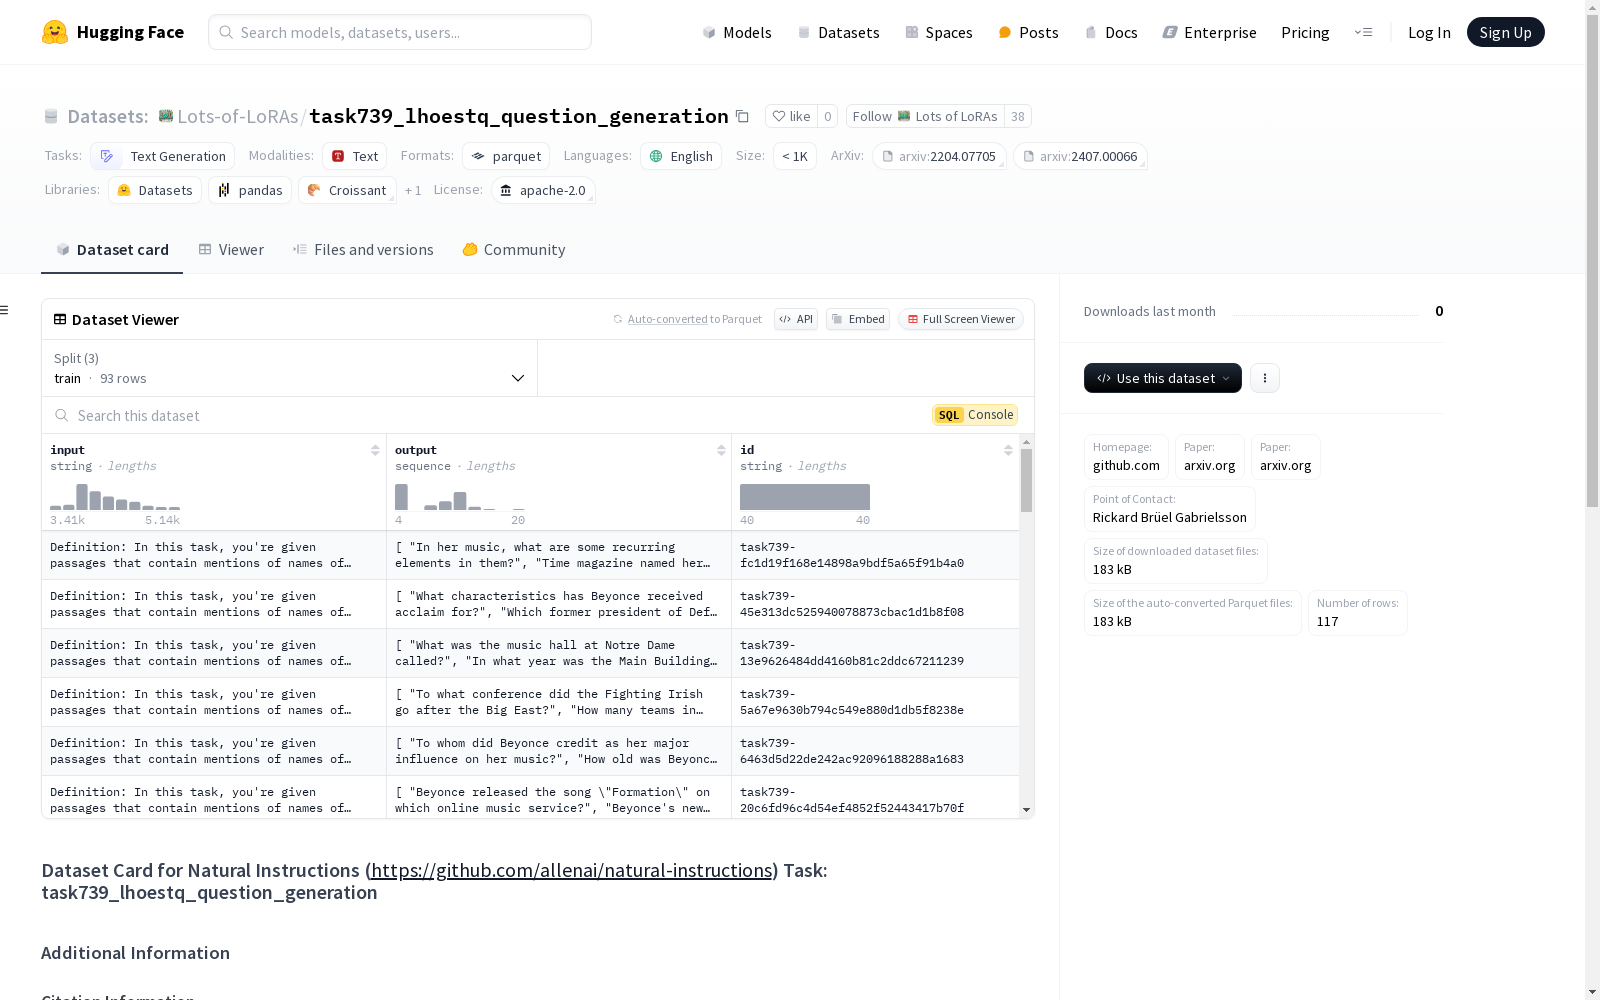
Task: Switch to the Dataset card tab
Action: tap(112, 250)
